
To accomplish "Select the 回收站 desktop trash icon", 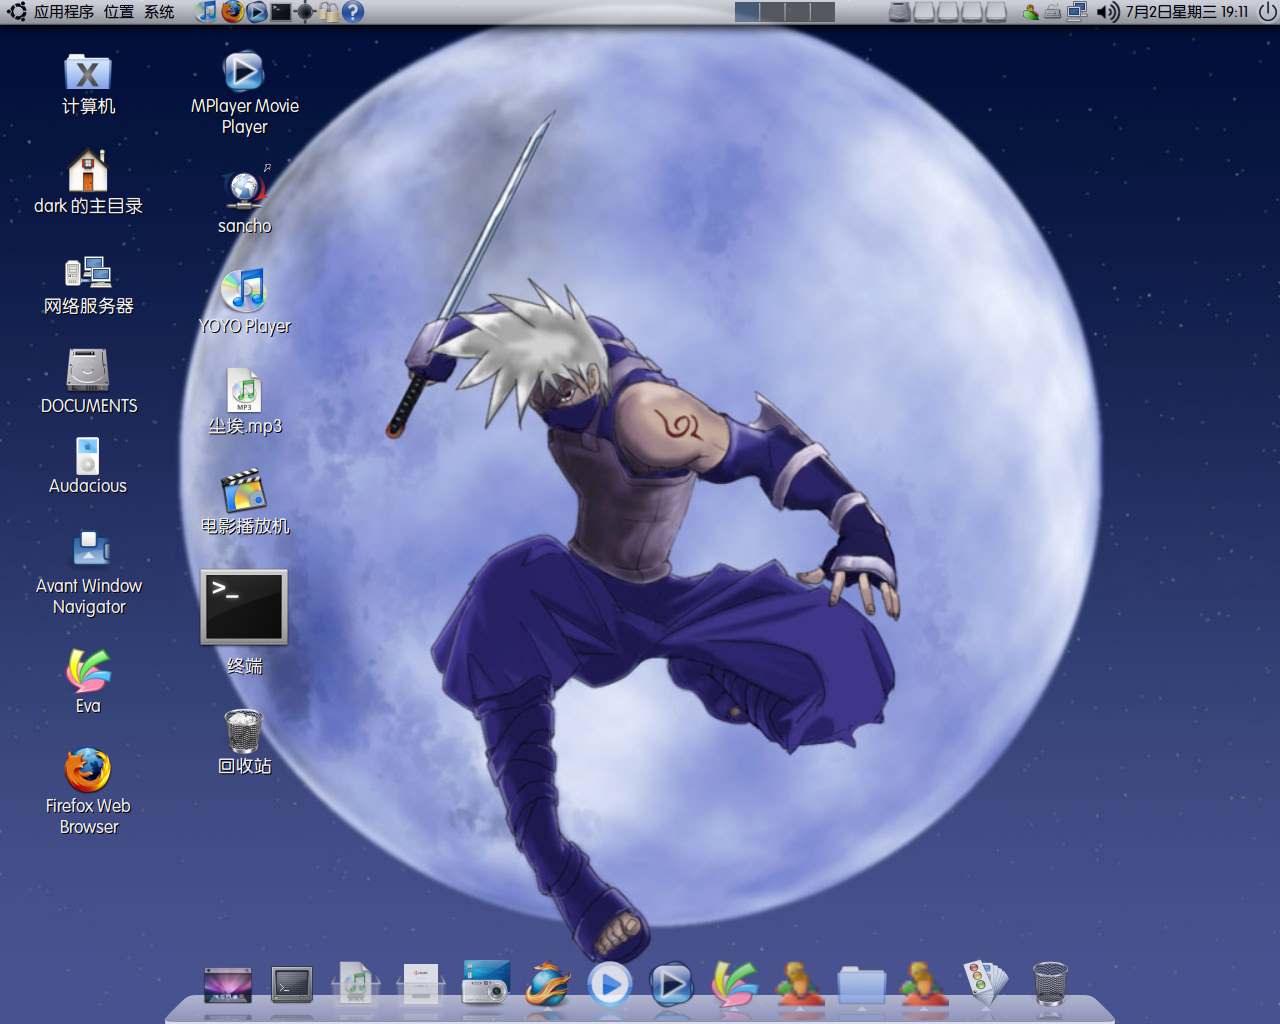I will pyautogui.click(x=244, y=730).
